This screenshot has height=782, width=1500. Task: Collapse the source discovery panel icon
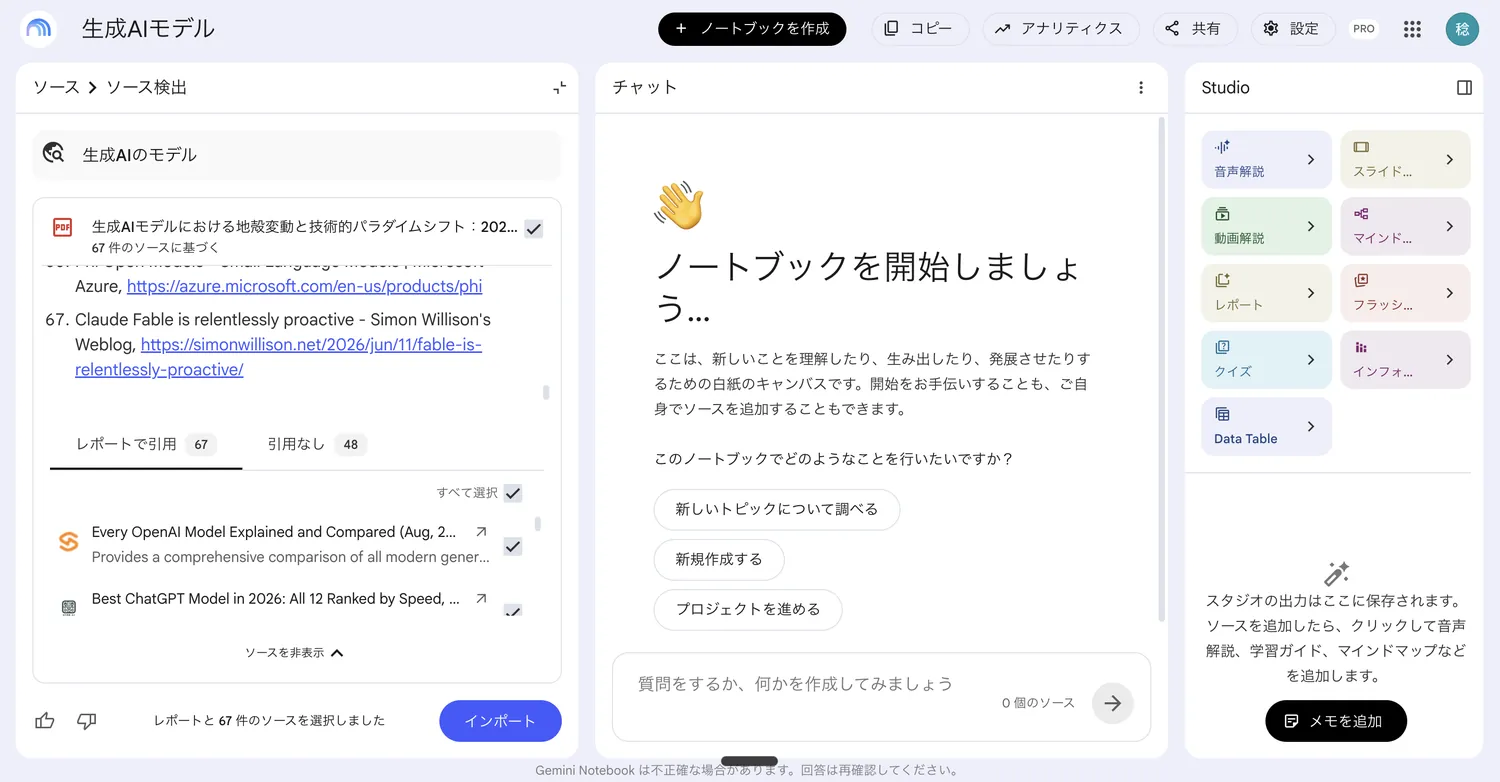coord(559,88)
